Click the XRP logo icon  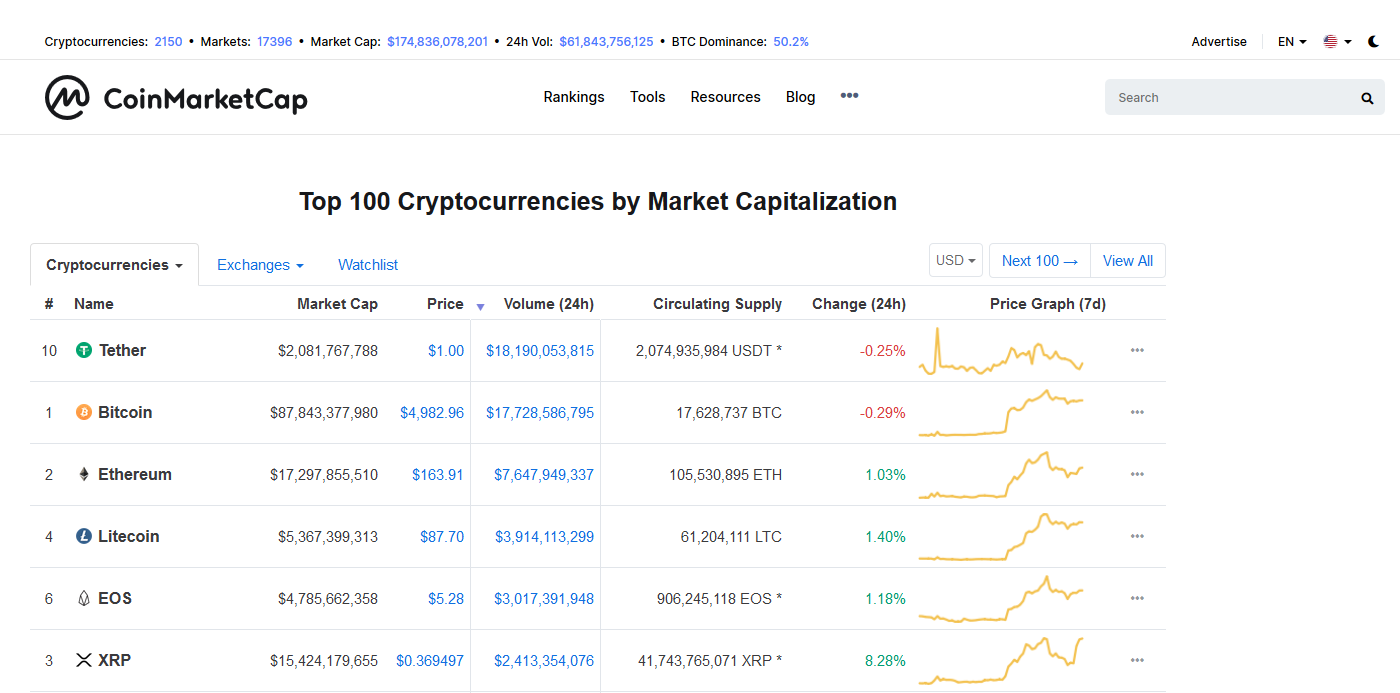(84, 660)
